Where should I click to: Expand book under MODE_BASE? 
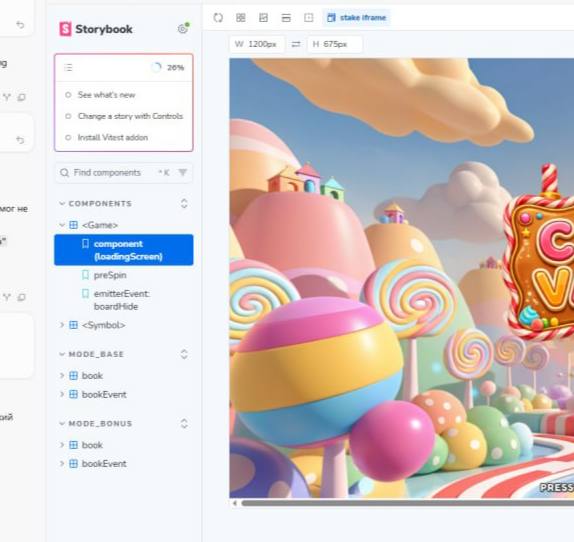[x=62, y=375]
